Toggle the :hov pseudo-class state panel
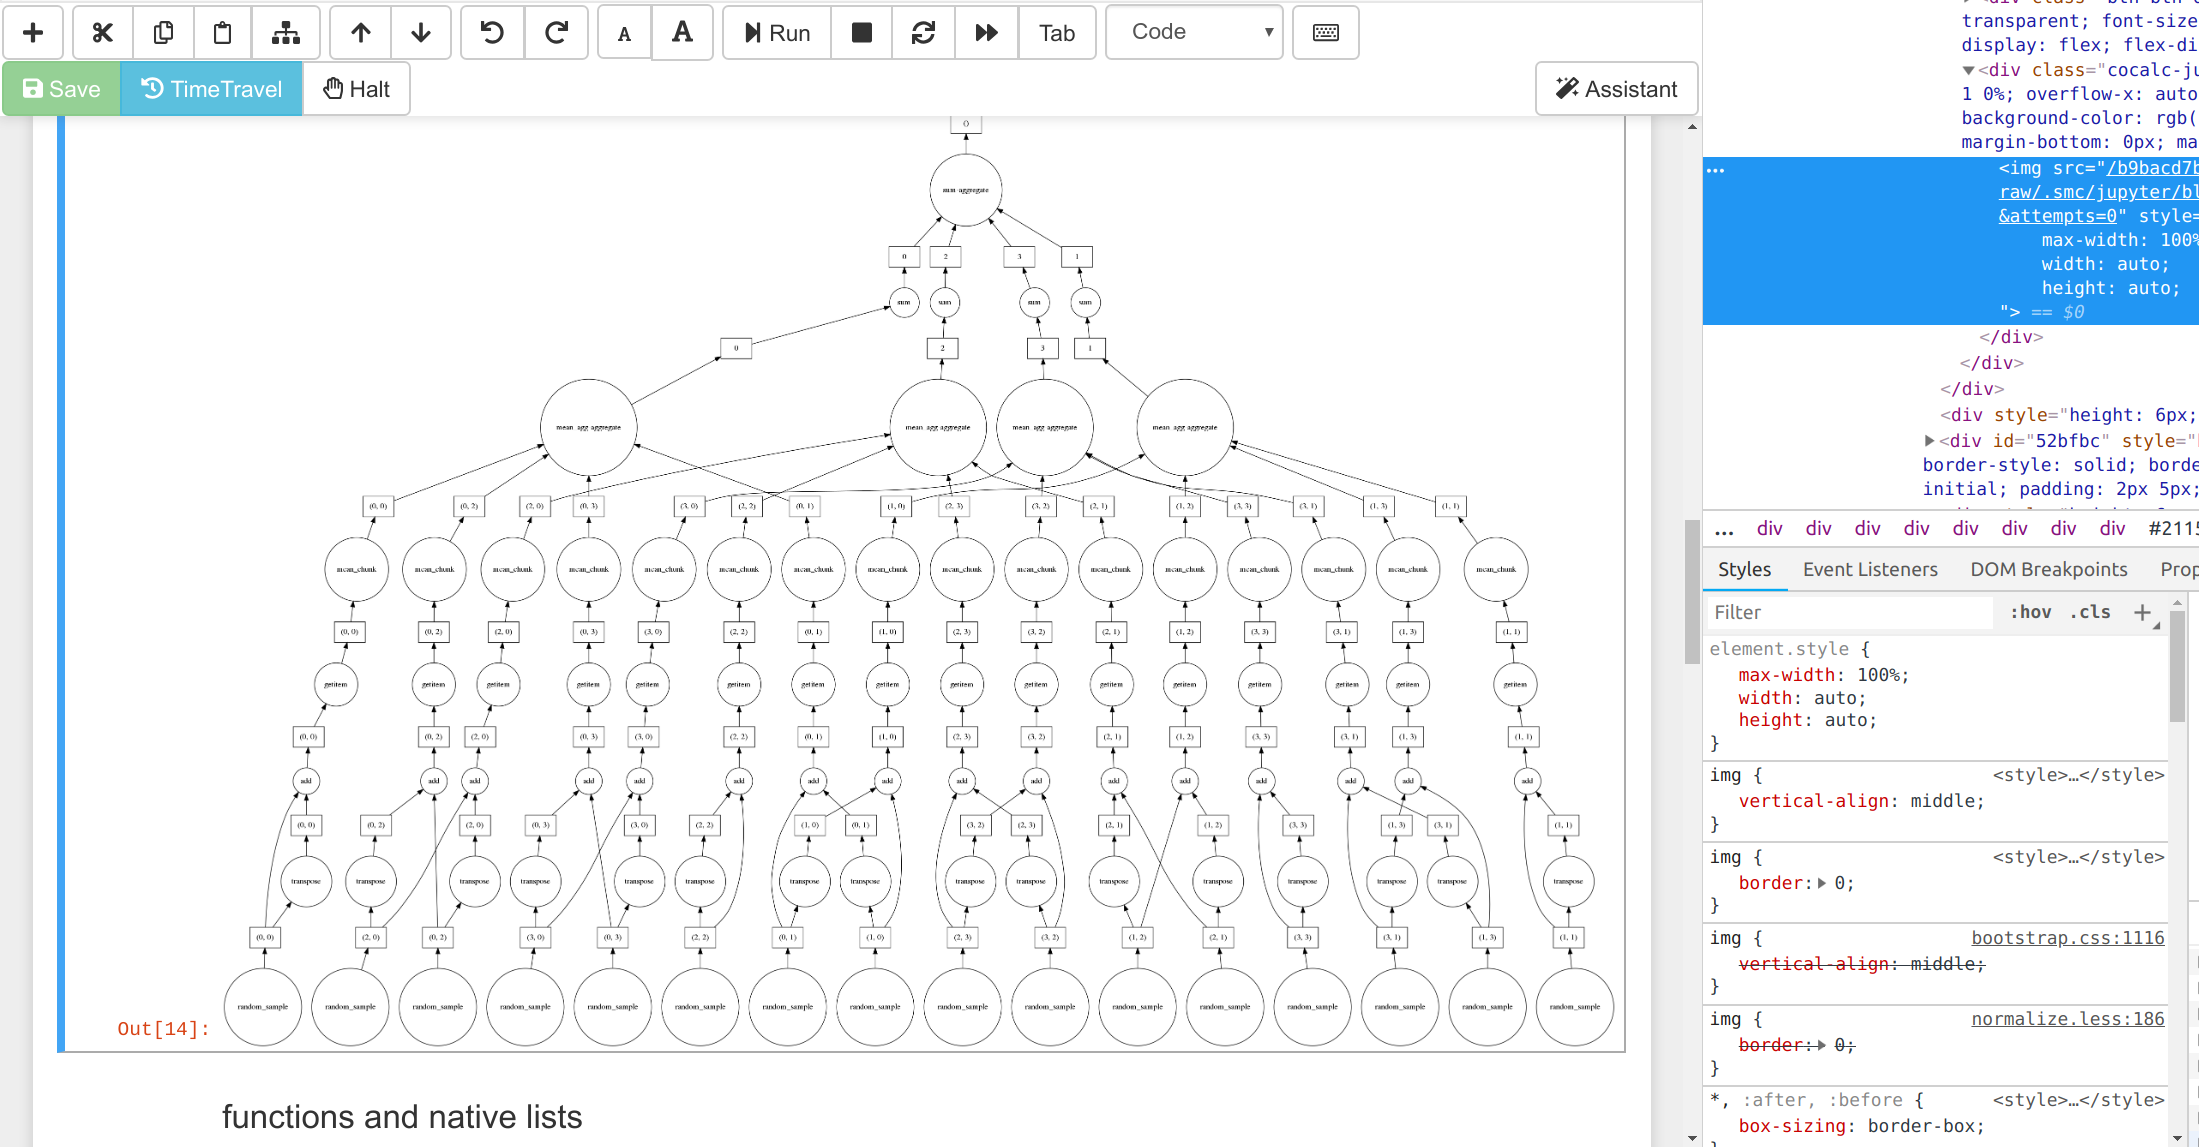This screenshot has width=2199, height=1147. coord(2030,612)
